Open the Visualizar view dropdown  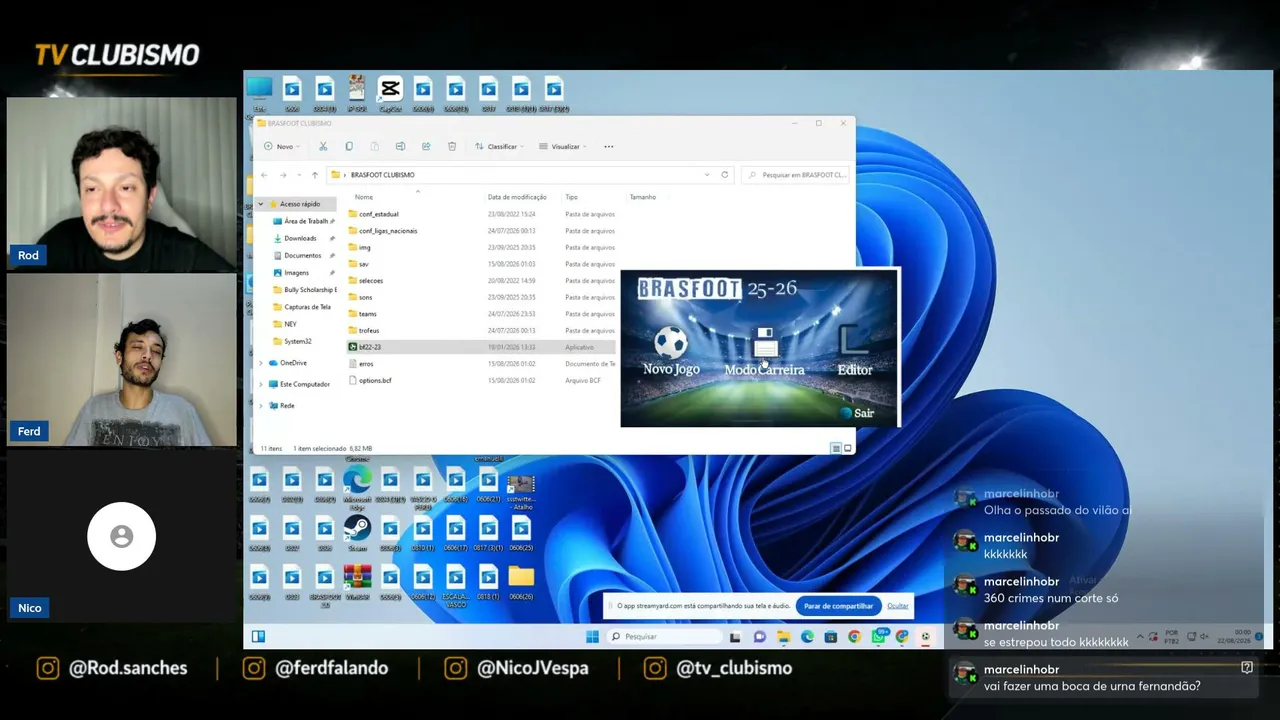pos(563,146)
